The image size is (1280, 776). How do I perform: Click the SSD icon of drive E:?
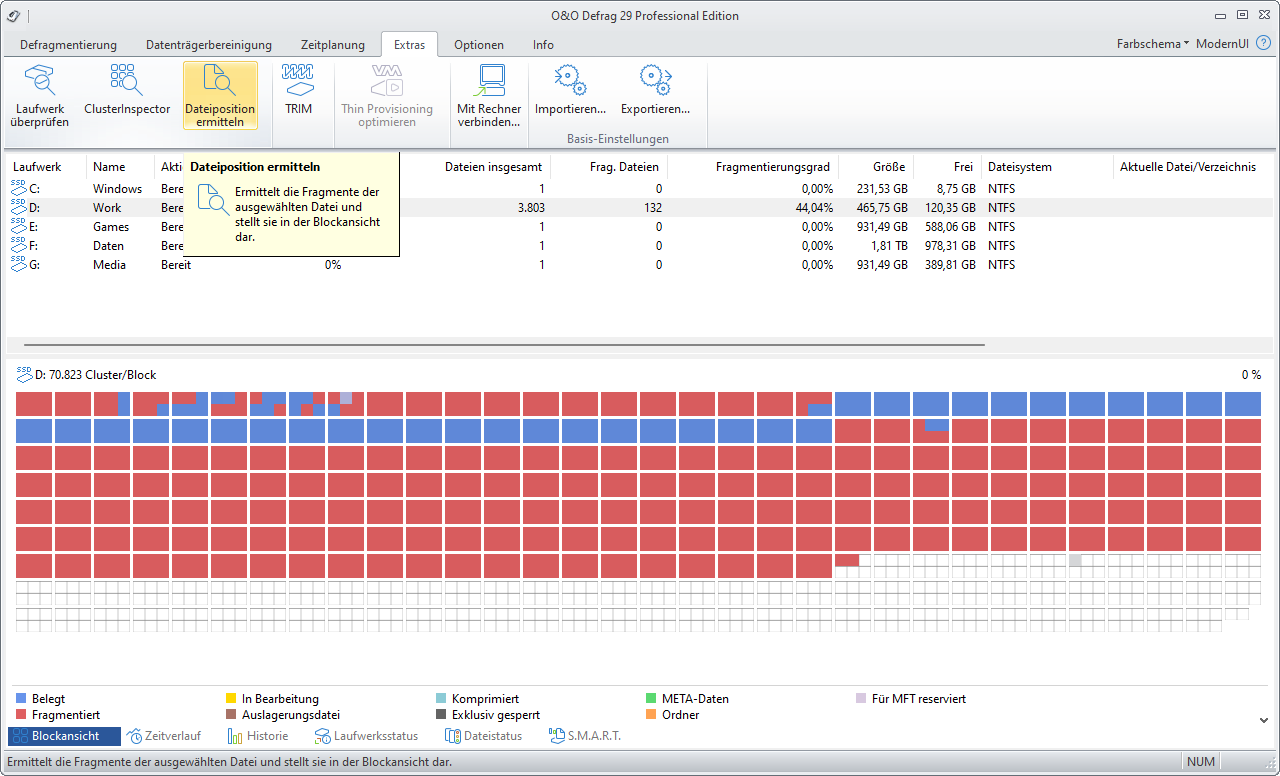point(19,225)
